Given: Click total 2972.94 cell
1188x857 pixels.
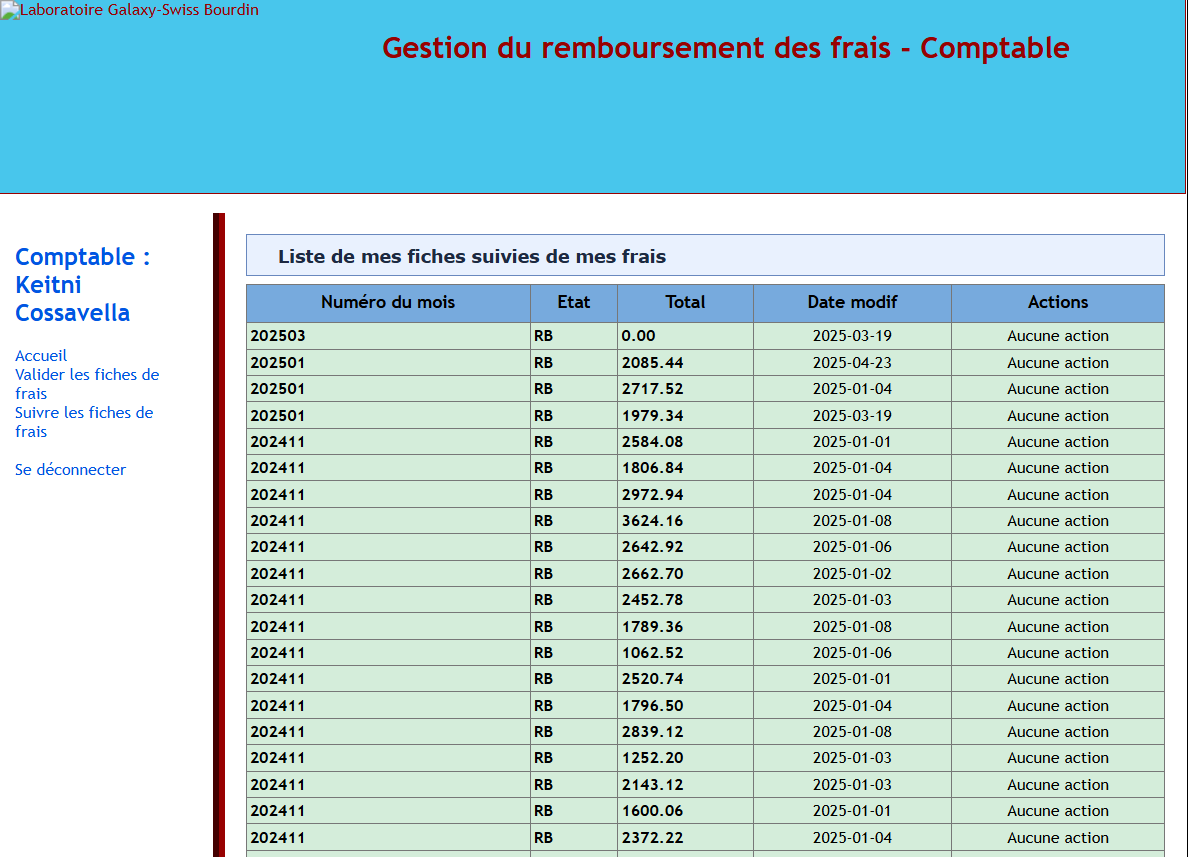Looking at the screenshot, I should click(x=686, y=494).
